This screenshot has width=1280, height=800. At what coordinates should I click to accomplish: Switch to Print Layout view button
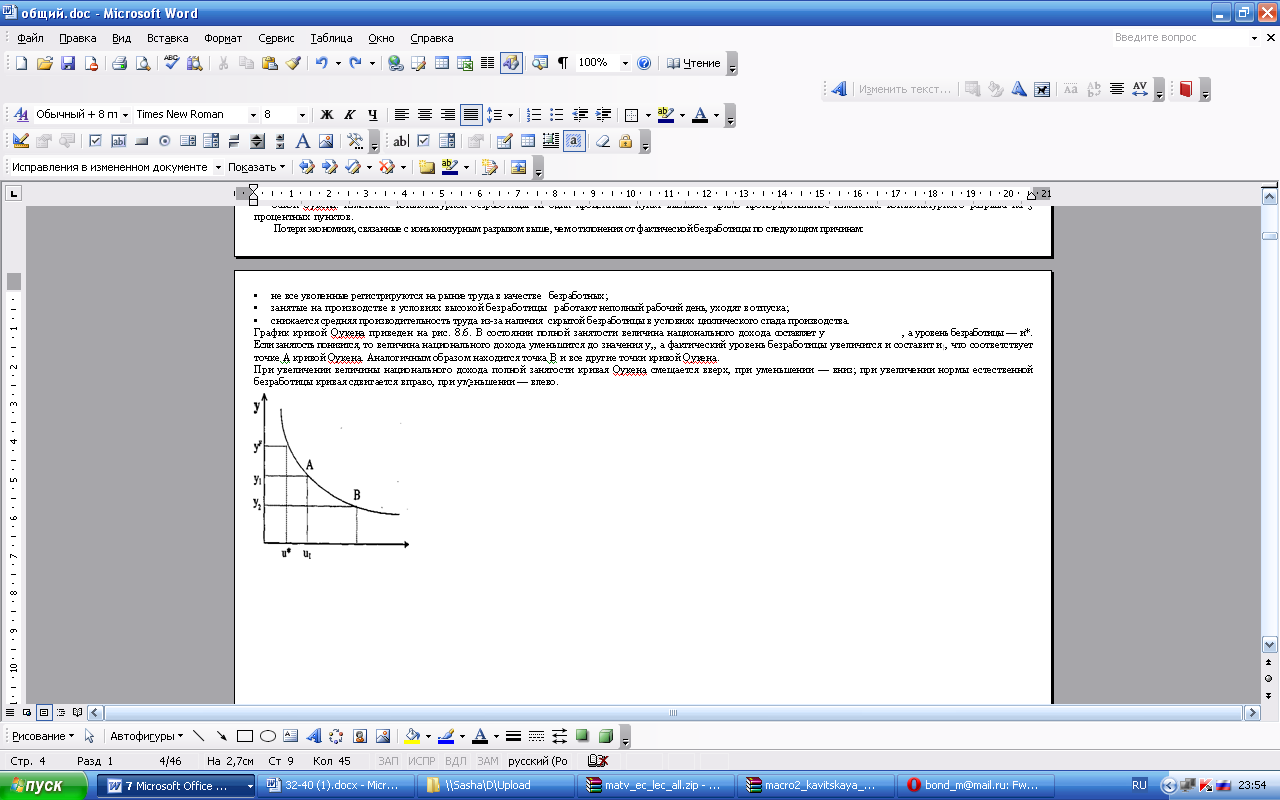tap(44, 713)
